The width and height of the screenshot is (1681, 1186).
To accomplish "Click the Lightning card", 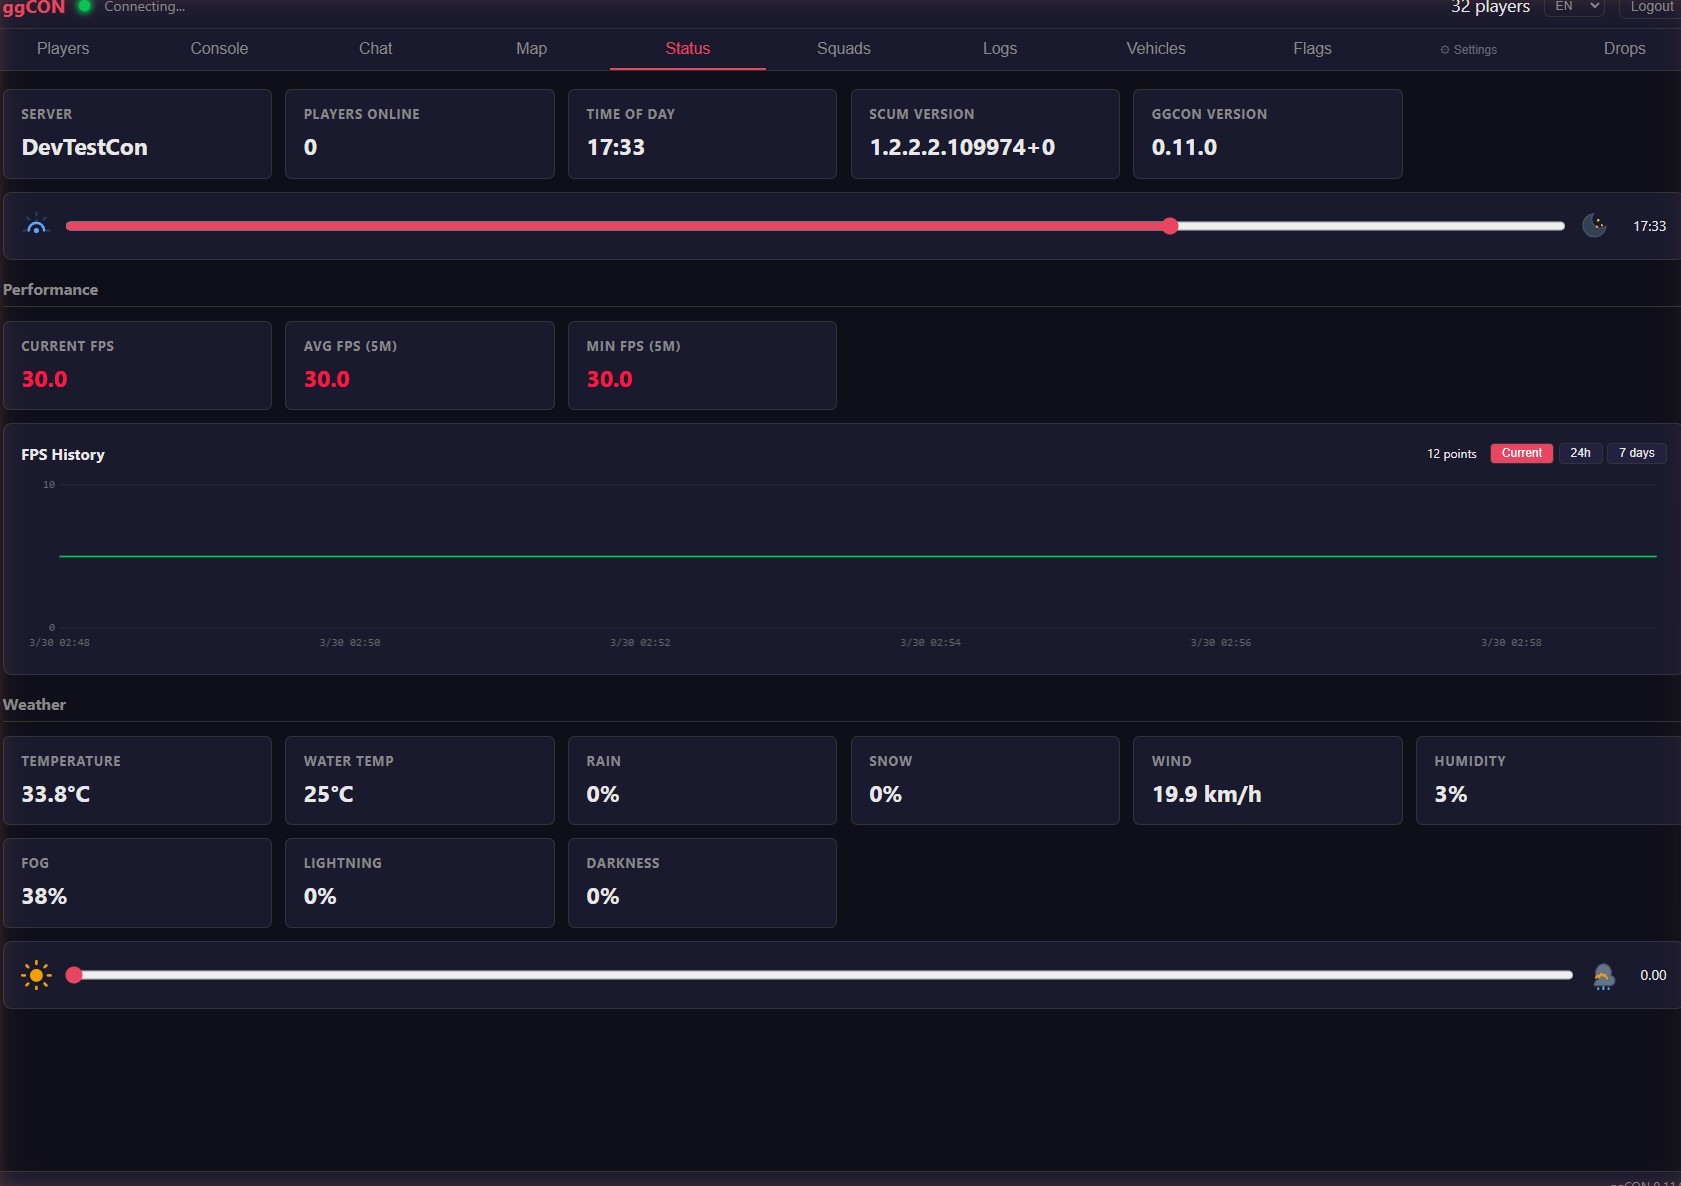I will (420, 883).
